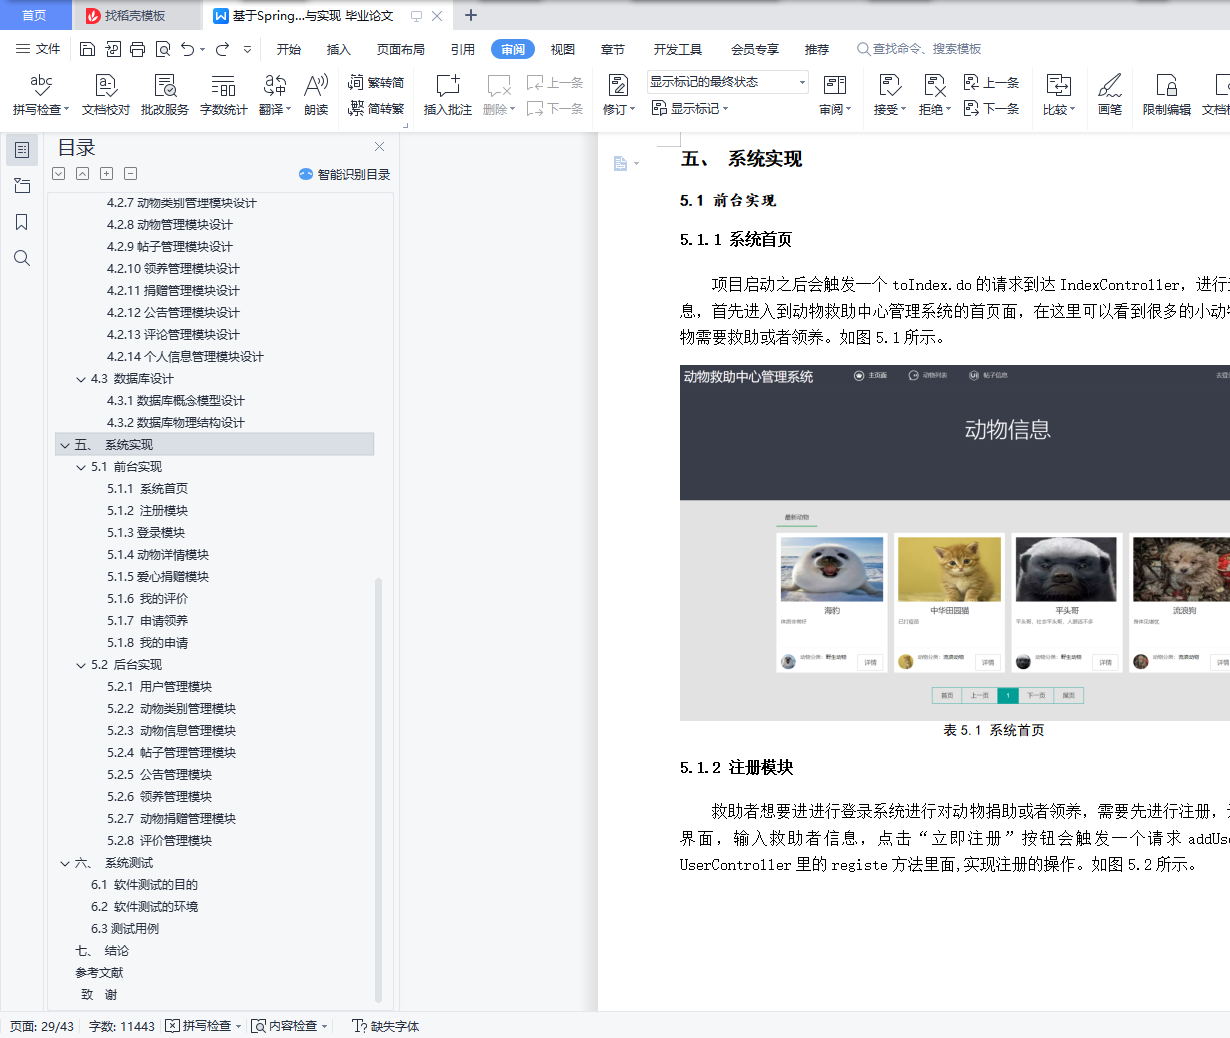
Task: Collapse the 4.3 数据库设计 node
Action: point(81,379)
